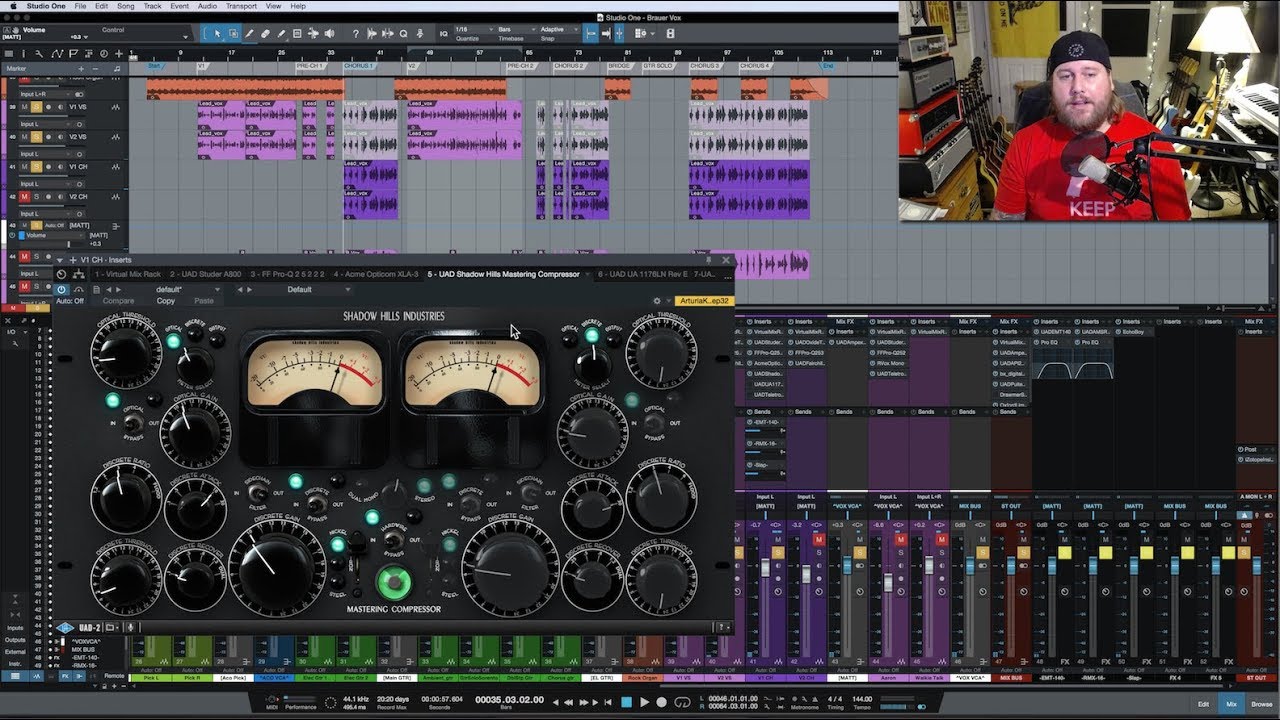Screen dimensions: 1280x720
Task: Toggle the Autoscroll icon in toolbar
Action: pyautogui.click(x=607, y=34)
